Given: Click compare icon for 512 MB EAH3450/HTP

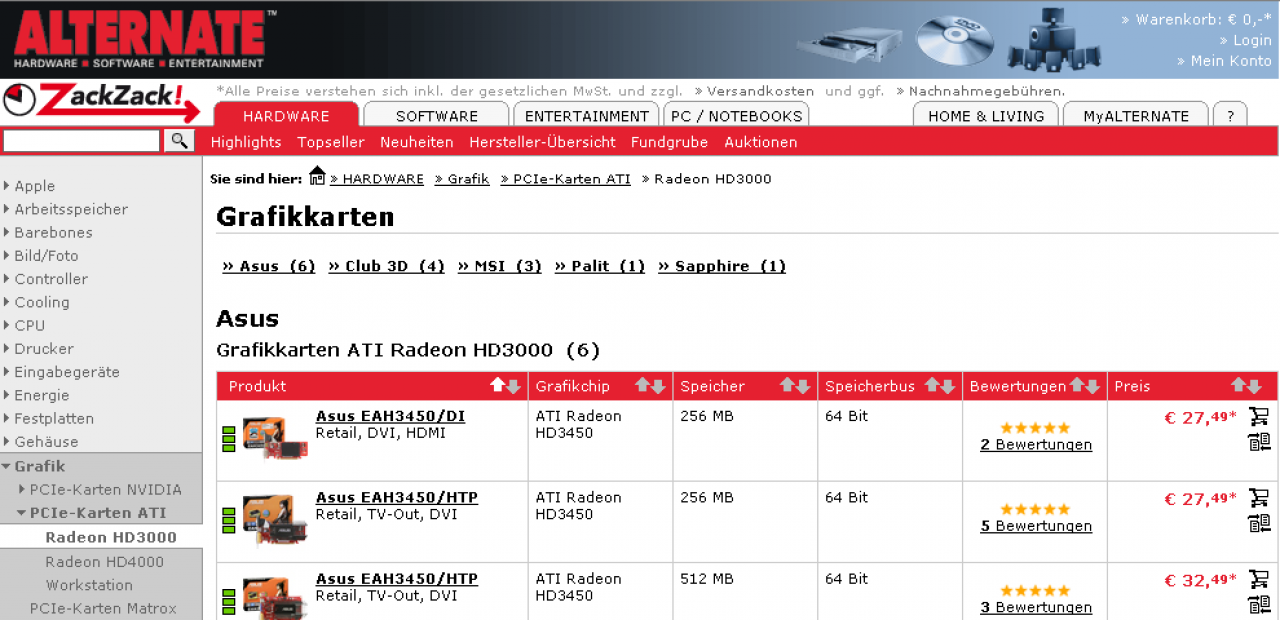Looking at the screenshot, I should point(1259,604).
